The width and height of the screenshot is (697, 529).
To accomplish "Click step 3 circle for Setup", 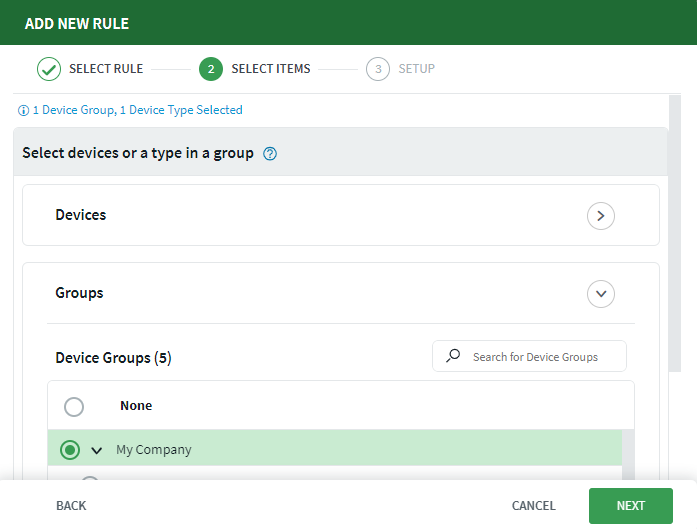I will 378,69.
